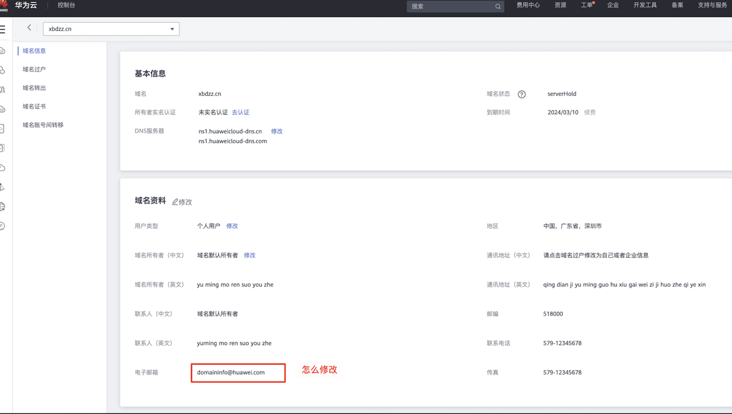Select 域名转出 in the sidebar

click(x=34, y=88)
